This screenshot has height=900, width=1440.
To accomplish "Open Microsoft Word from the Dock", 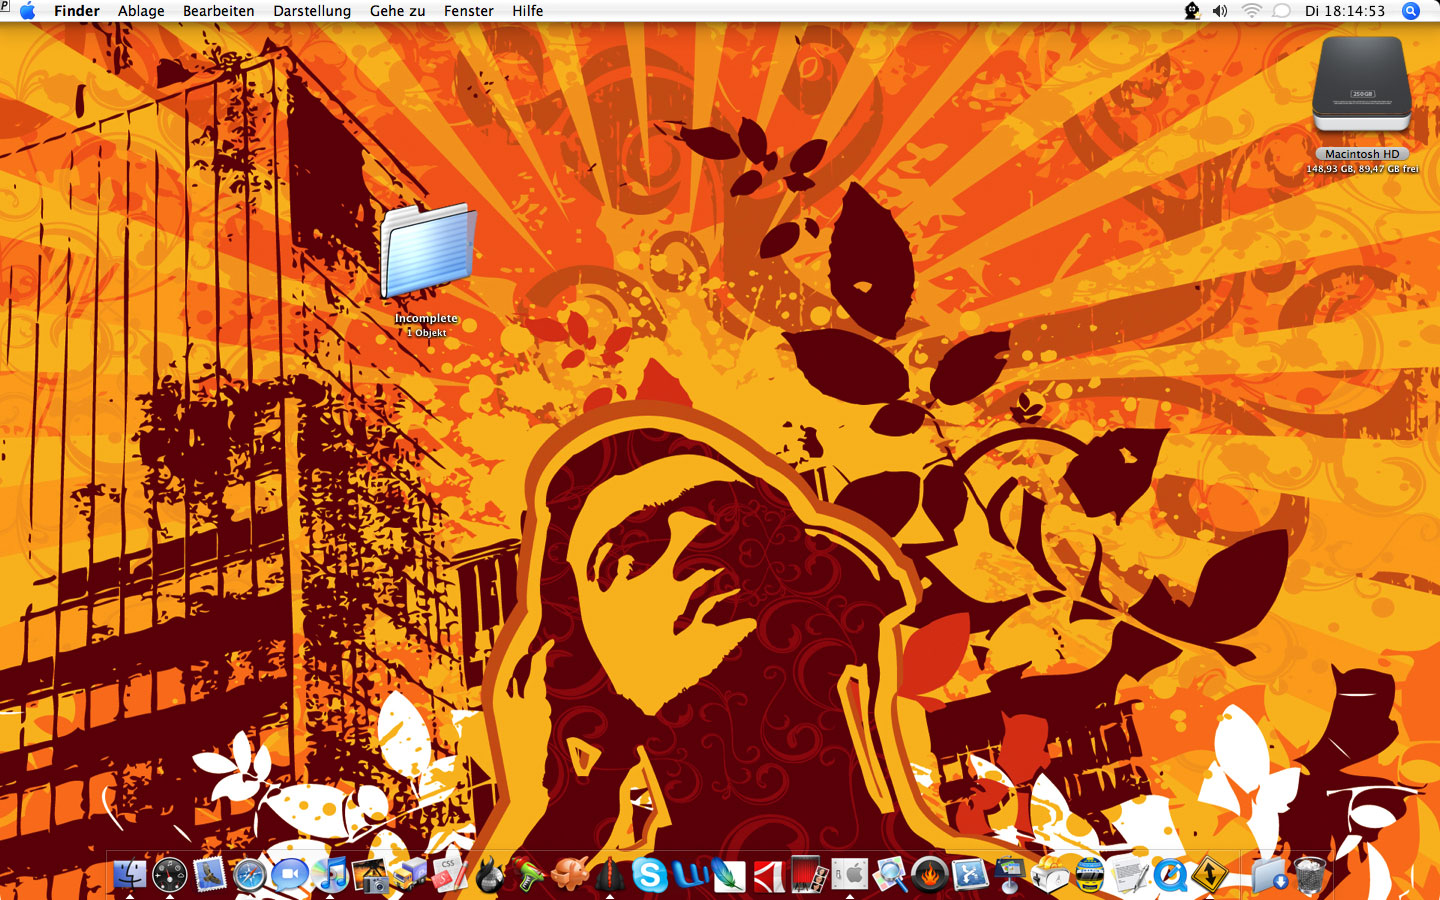I will point(690,875).
